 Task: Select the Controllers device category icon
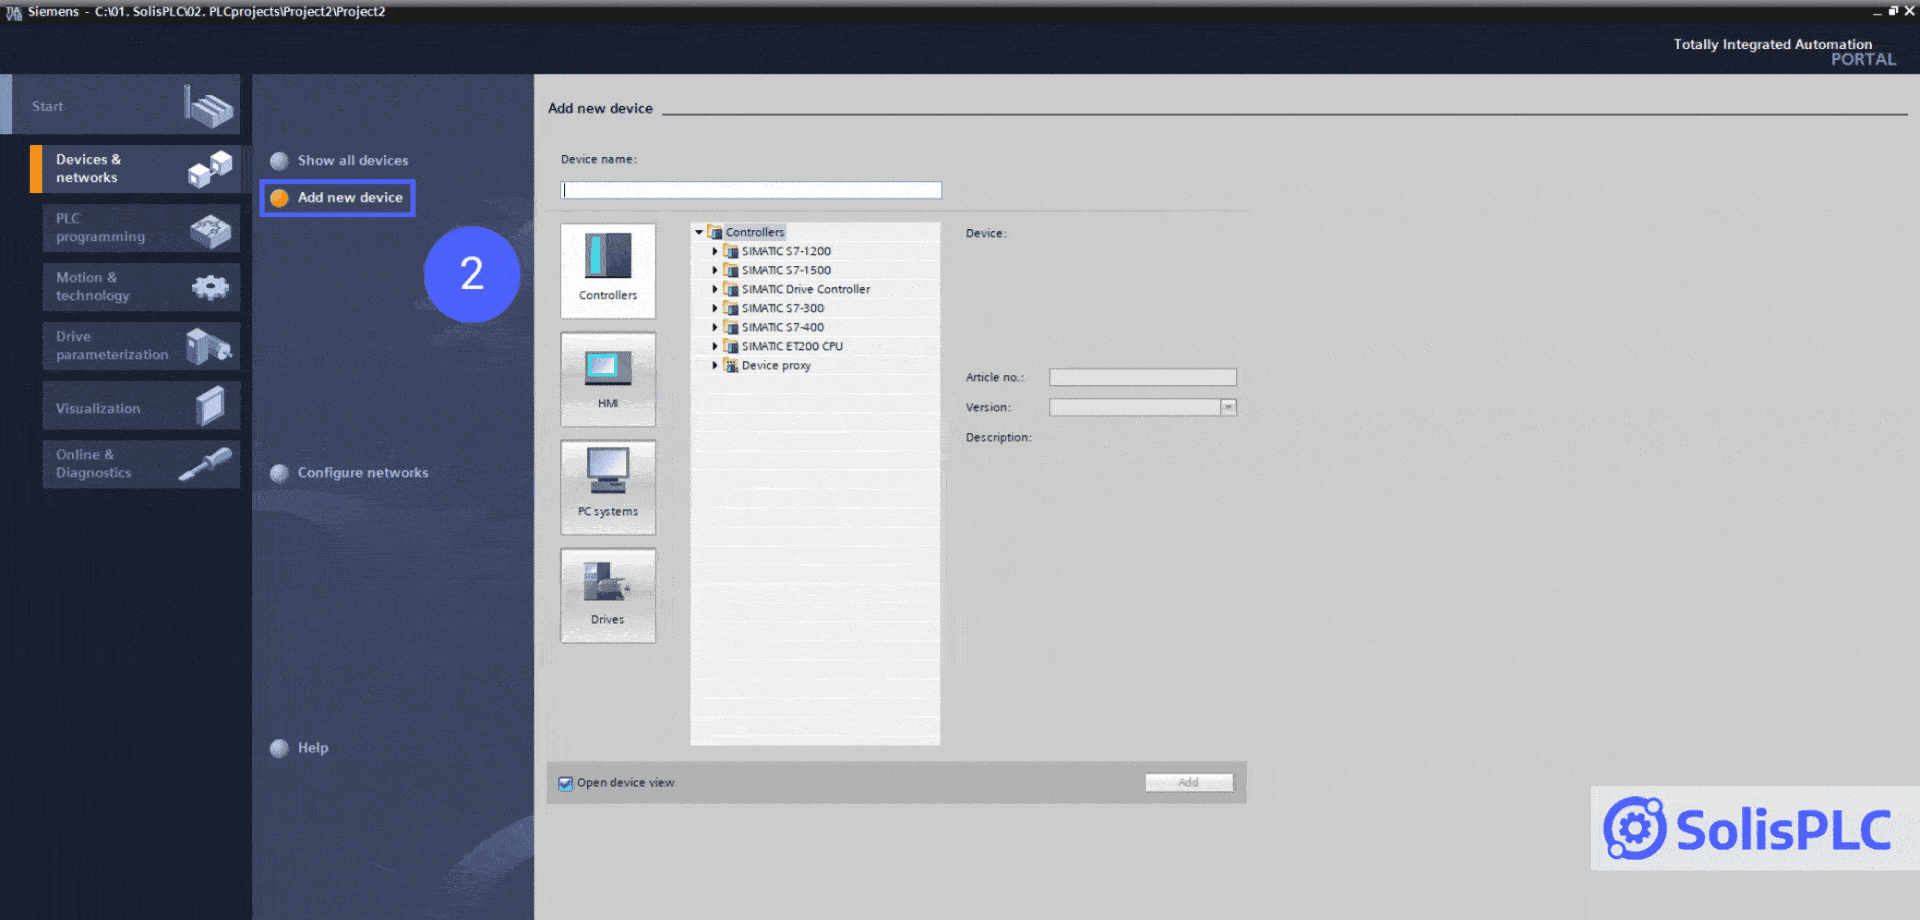(607, 270)
